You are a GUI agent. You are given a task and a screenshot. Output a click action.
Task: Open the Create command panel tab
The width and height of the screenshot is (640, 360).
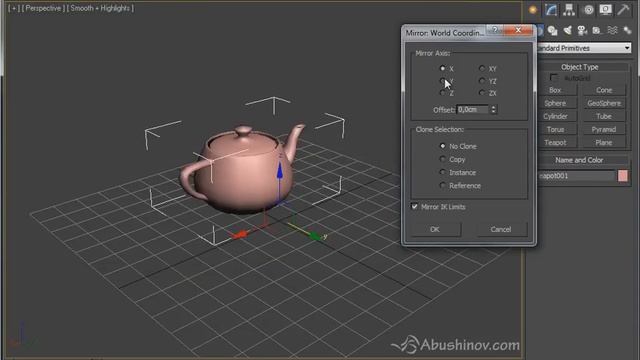point(533,10)
